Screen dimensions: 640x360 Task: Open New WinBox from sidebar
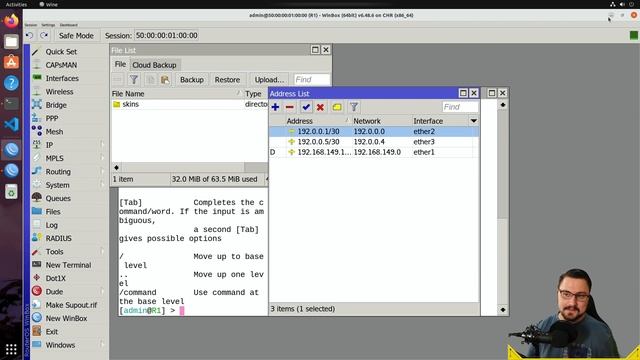[66, 318]
